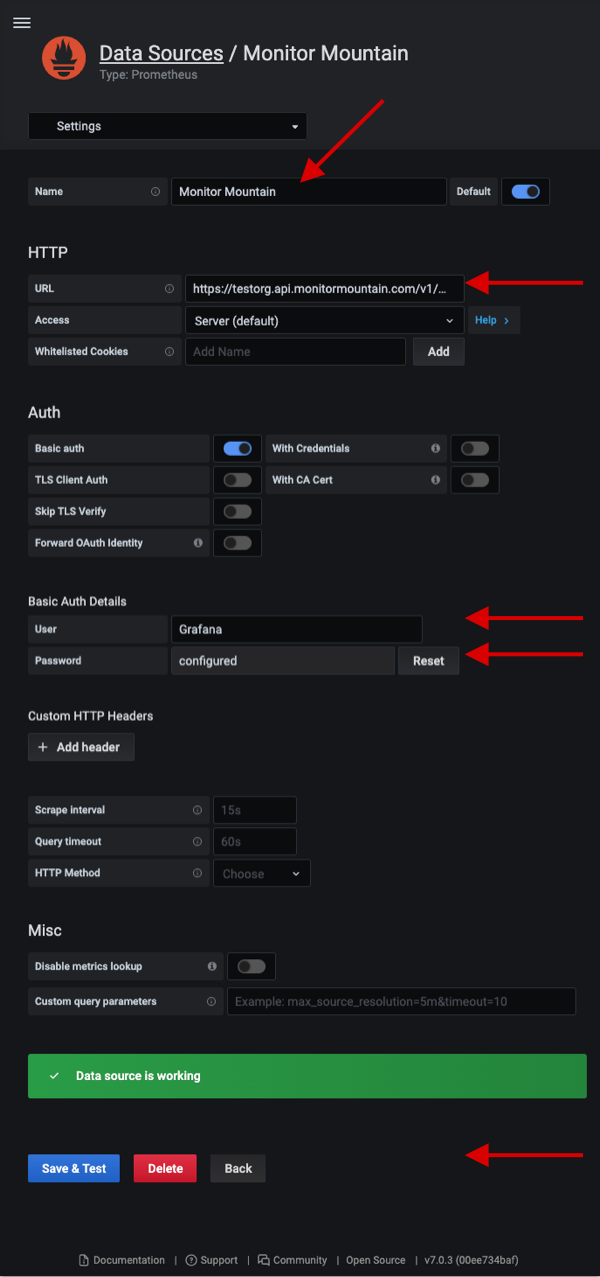
Task: Open the Settings page dropdown
Action: pyautogui.click(x=167, y=126)
